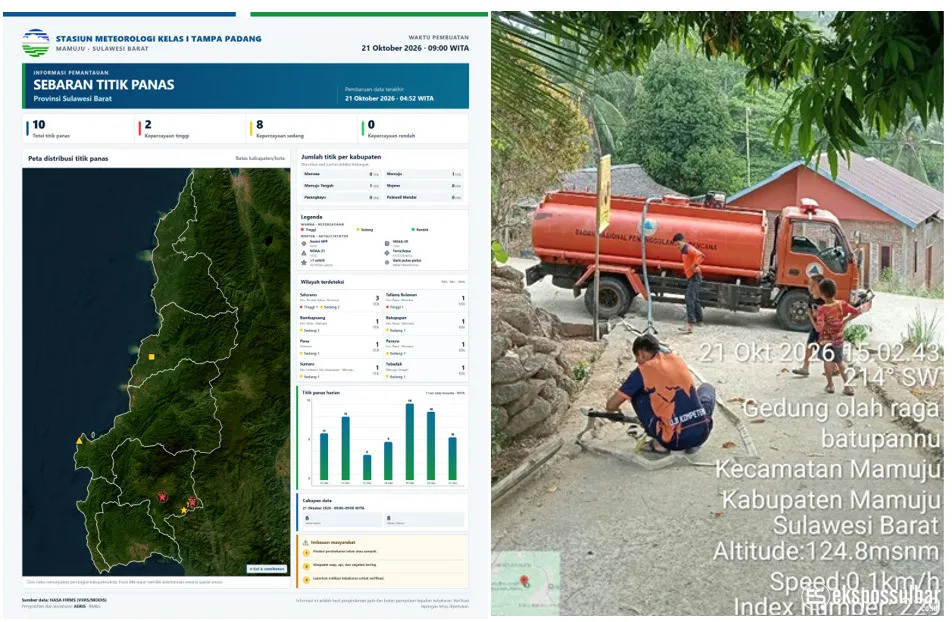
Task: Select the 'Tobadak' detected area entry
Action: coord(426,371)
